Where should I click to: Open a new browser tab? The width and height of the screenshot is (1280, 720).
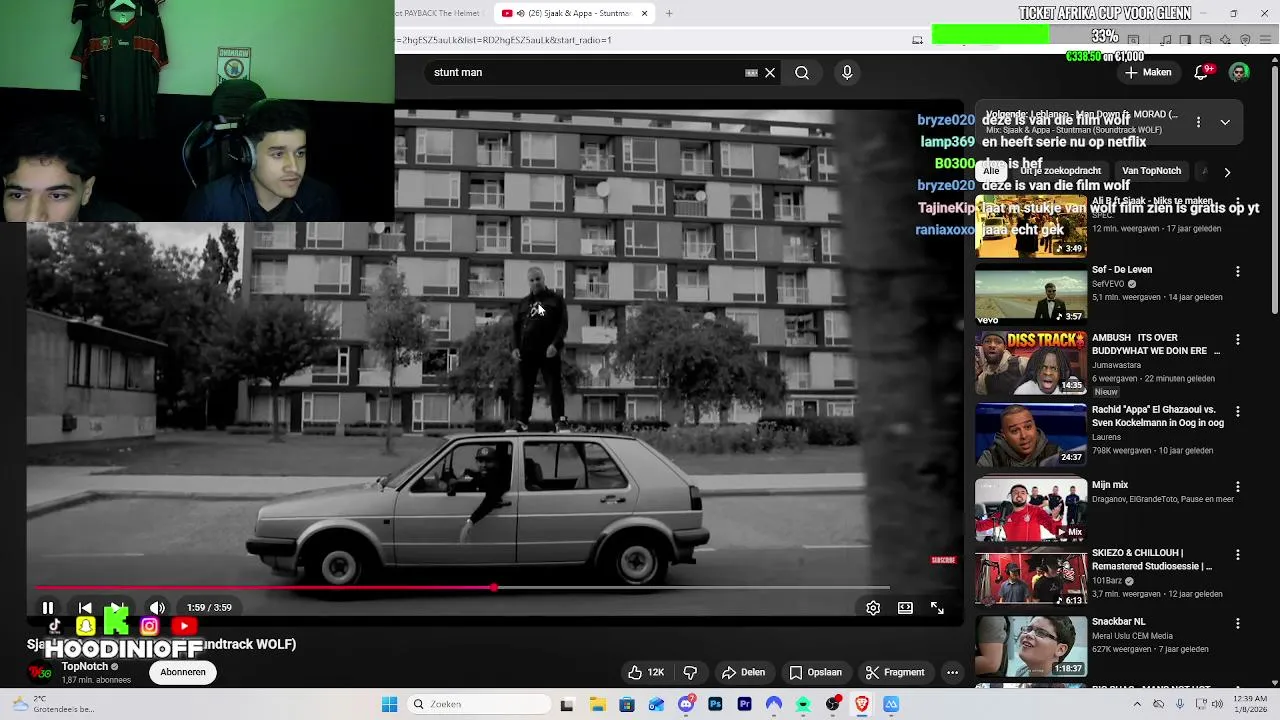[x=669, y=13]
